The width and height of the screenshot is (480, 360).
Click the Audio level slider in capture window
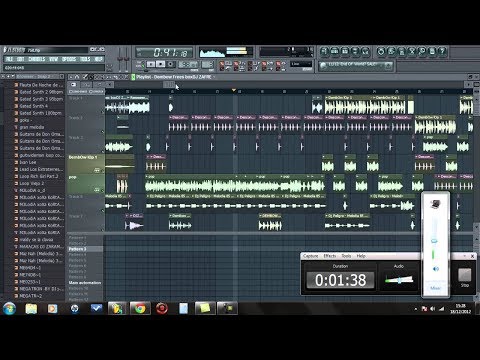click(x=399, y=280)
